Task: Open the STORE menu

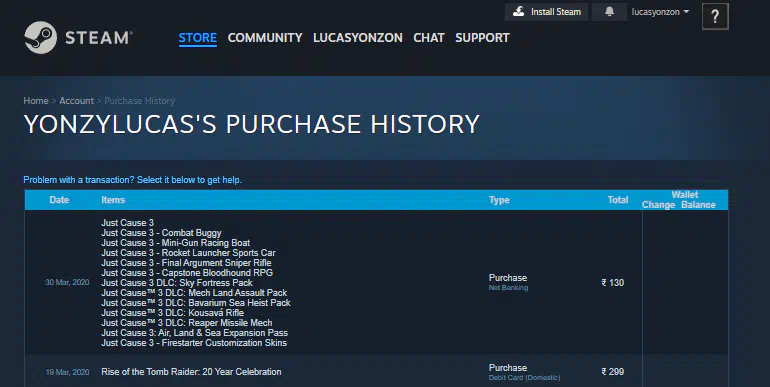Action: point(197,38)
